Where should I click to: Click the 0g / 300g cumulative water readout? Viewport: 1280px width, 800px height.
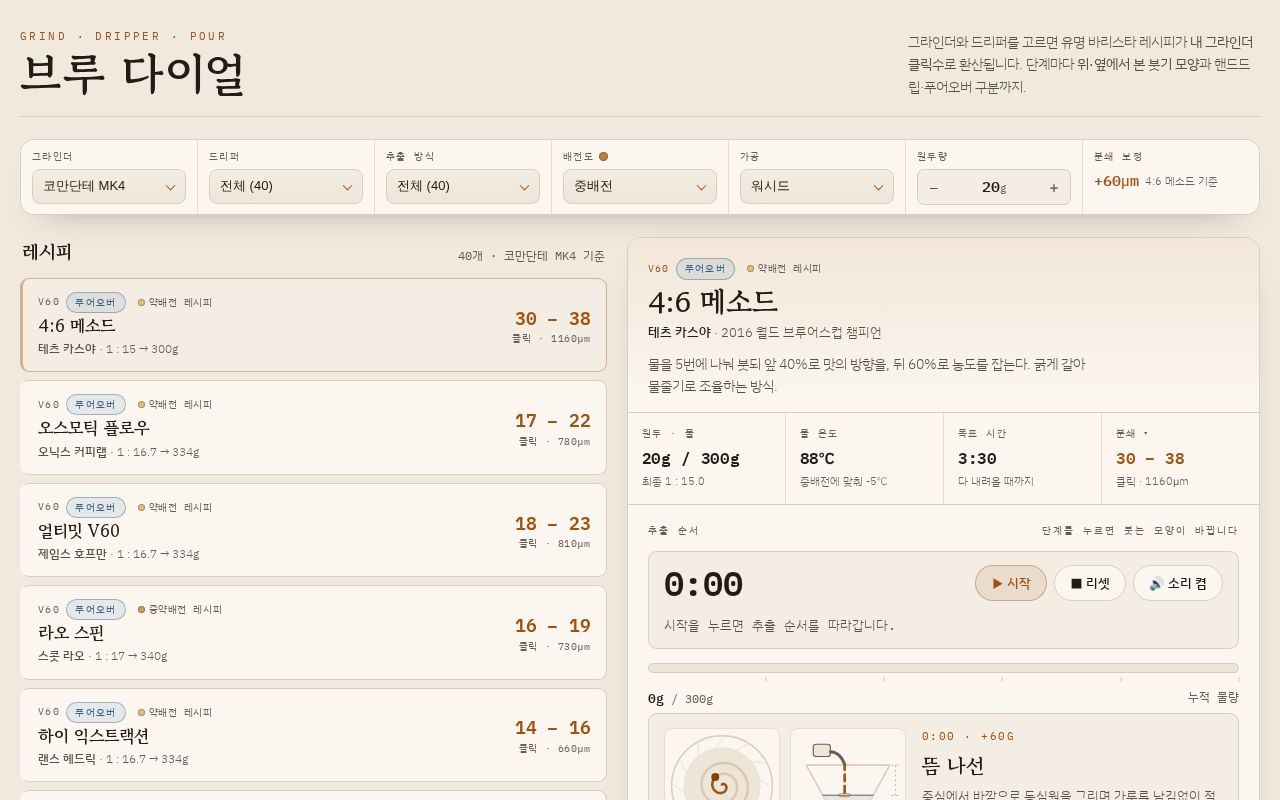[680, 698]
